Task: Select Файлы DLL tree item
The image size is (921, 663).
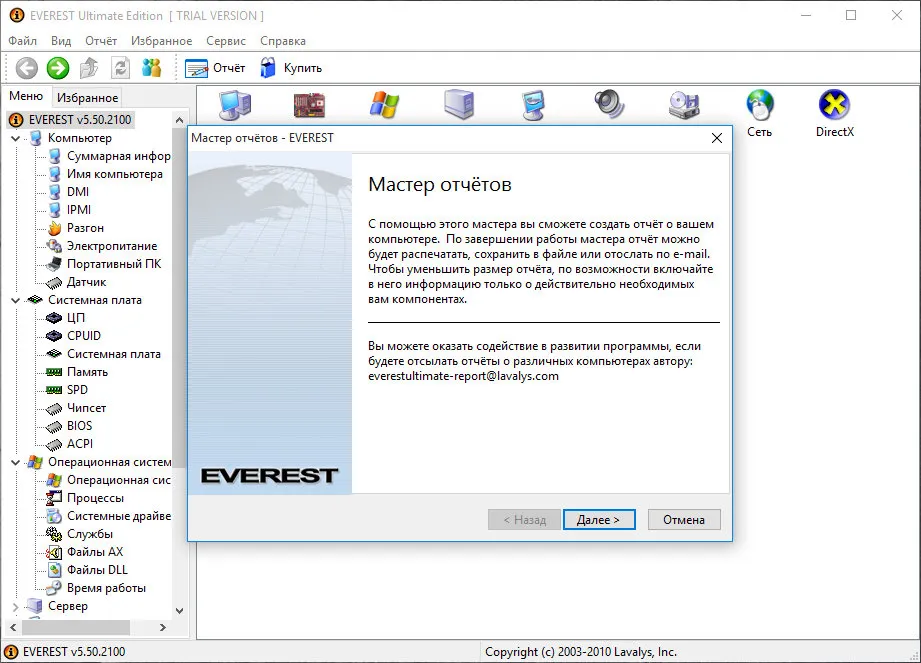Action: coord(87,570)
